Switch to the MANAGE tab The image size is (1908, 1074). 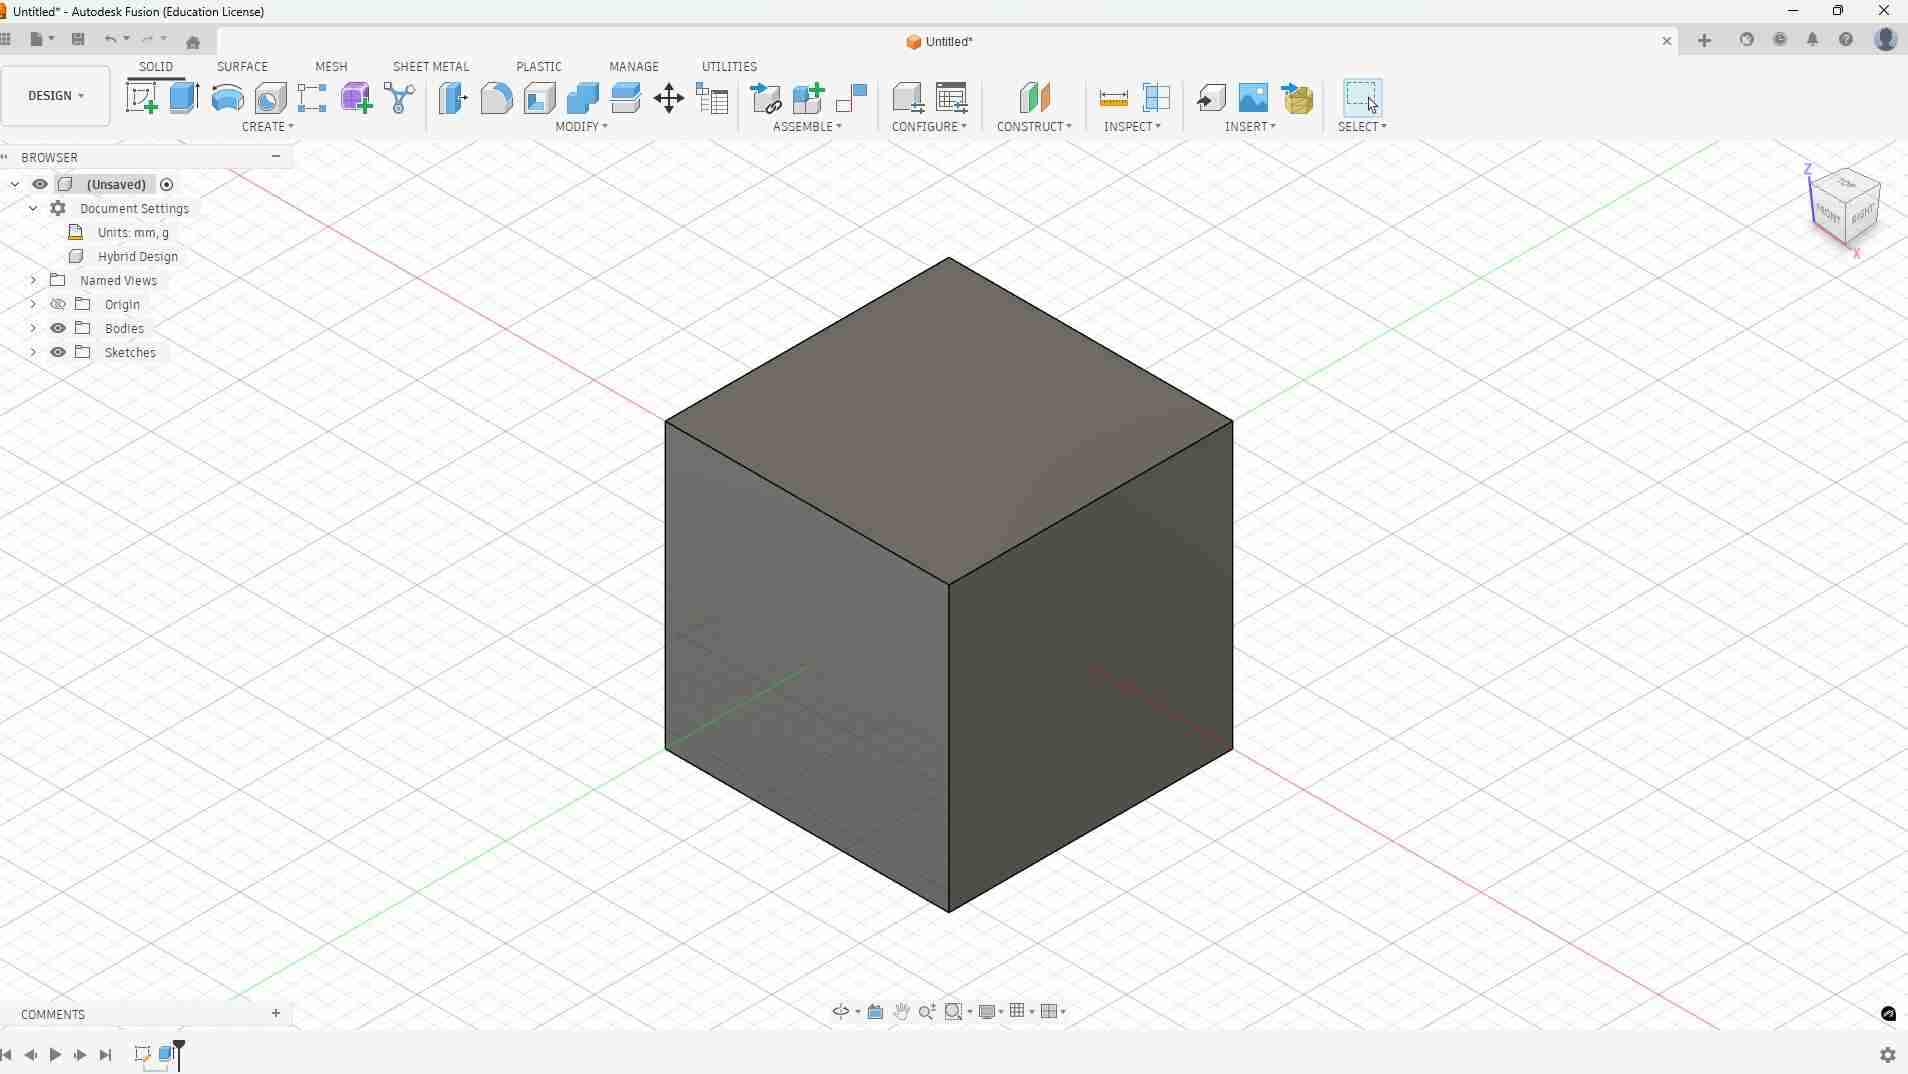634,66
